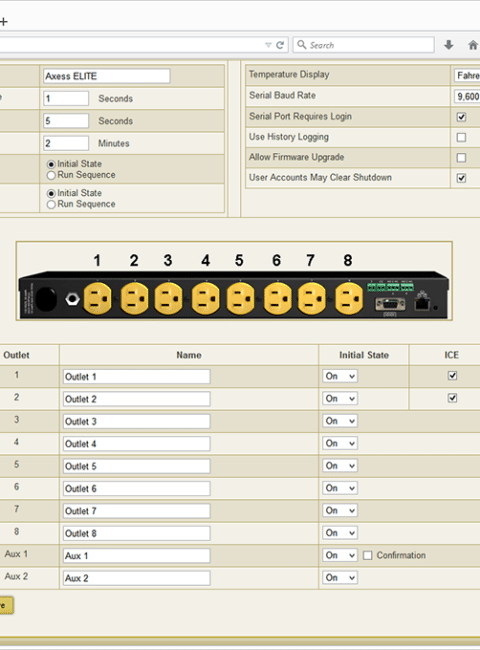Viewport: 480px width, 650px height.
Task: Edit the Outlet 5 name field
Action: coord(136,466)
